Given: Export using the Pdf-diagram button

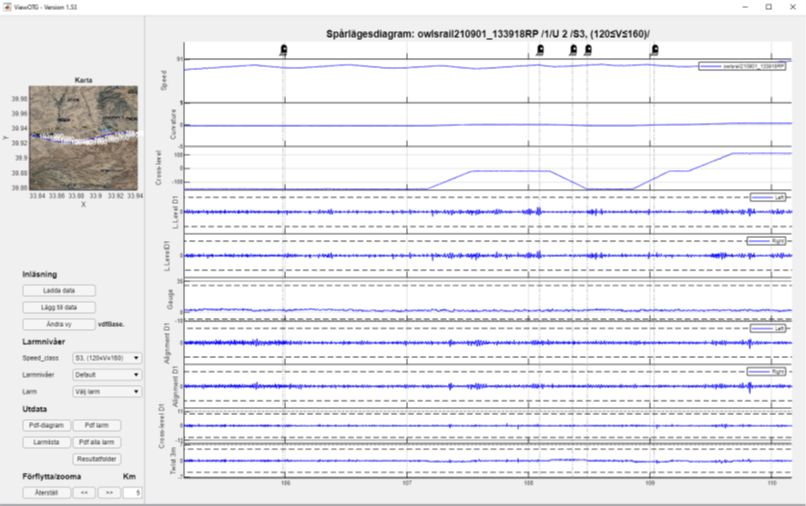Looking at the screenshot, I should [x=46, y=425].
